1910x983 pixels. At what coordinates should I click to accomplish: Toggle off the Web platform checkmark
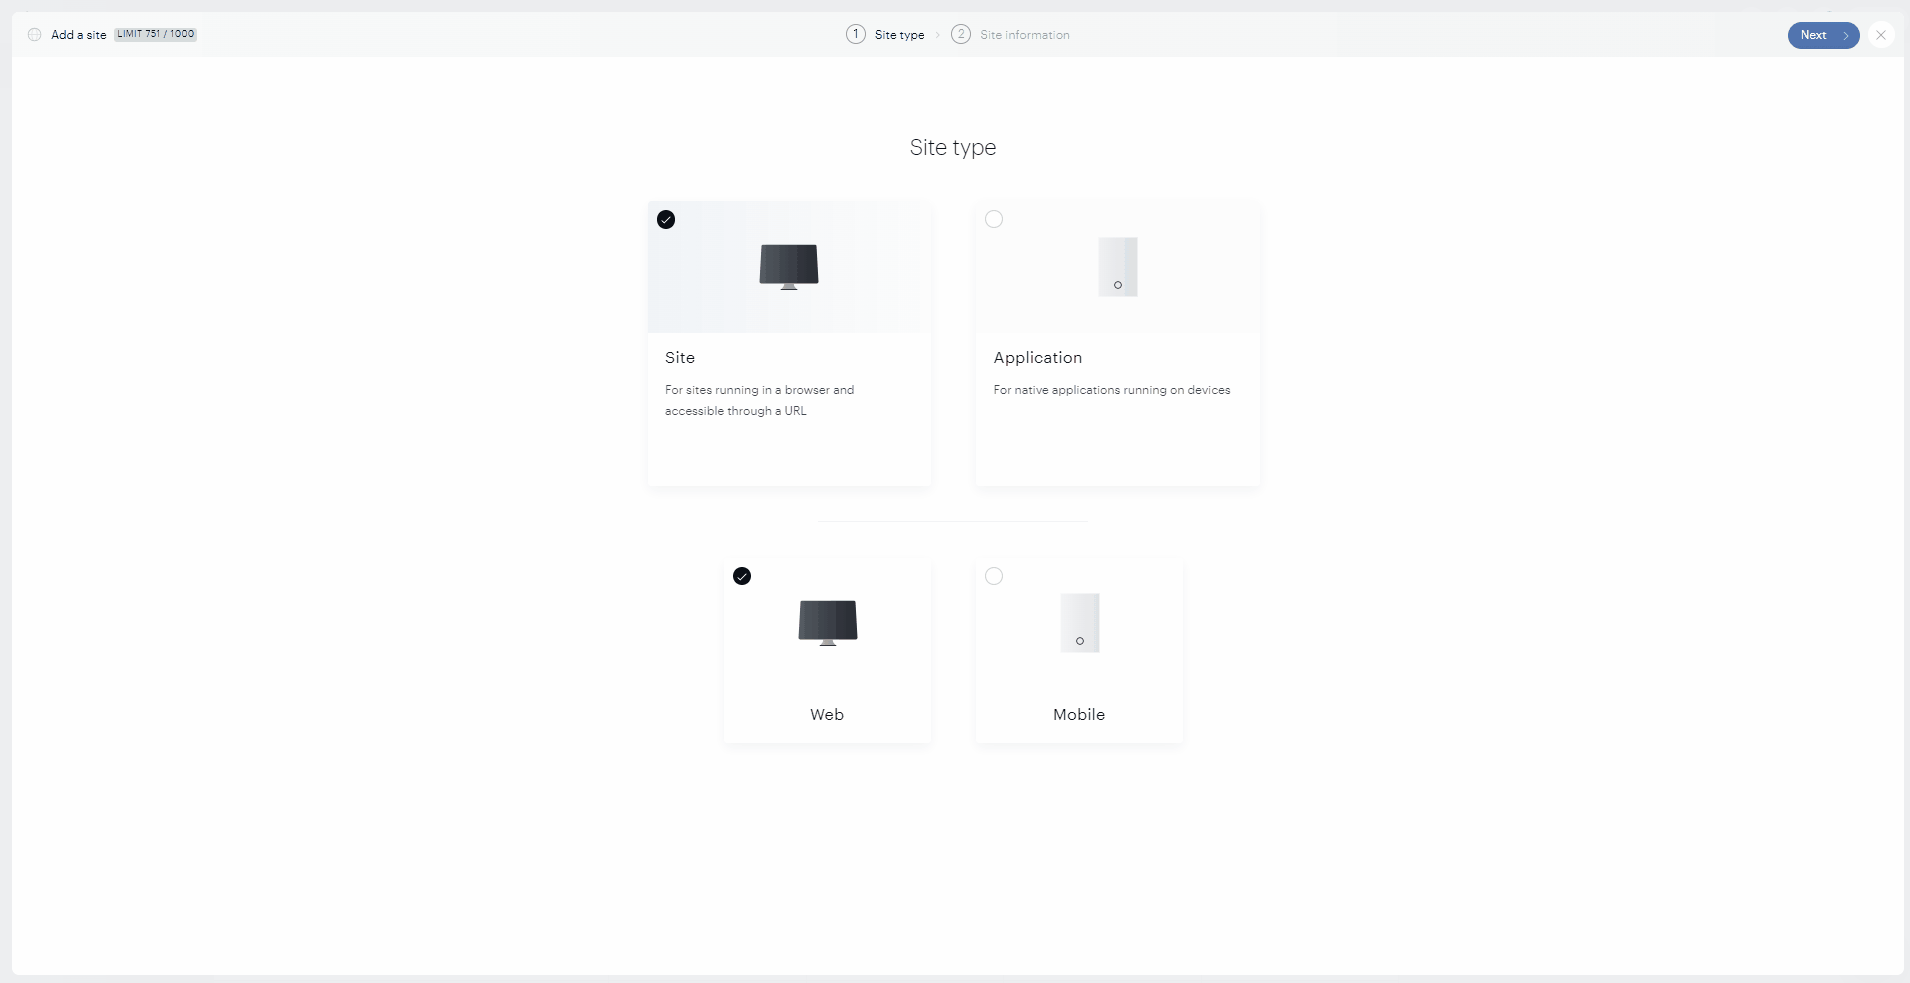coord(743,576)
